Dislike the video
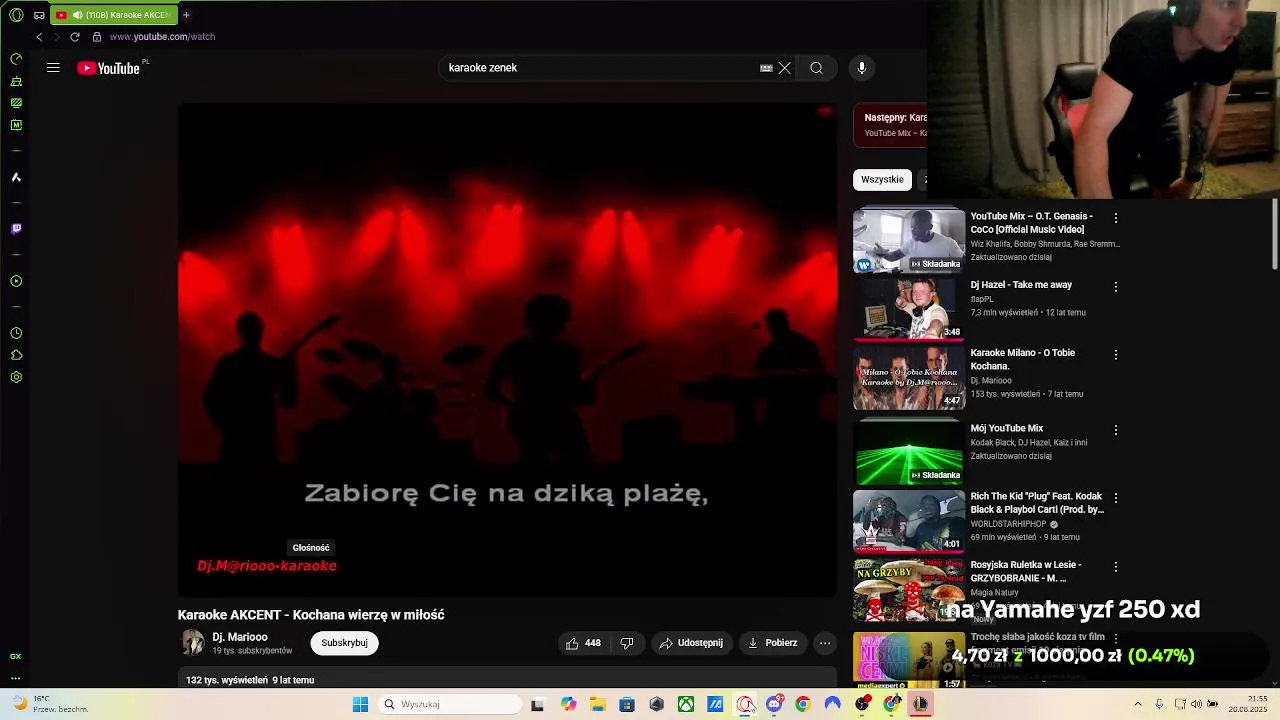 click(627, 643)
